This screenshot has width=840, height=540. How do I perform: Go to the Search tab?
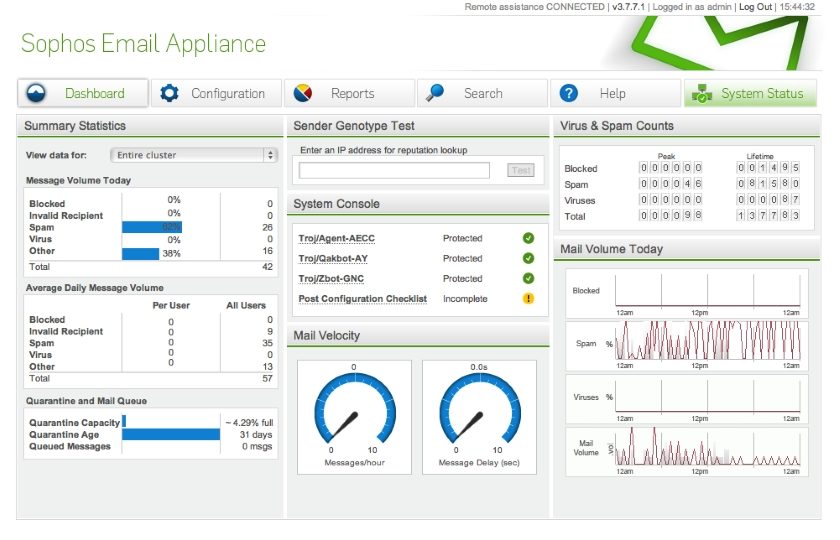coord(482,93)
